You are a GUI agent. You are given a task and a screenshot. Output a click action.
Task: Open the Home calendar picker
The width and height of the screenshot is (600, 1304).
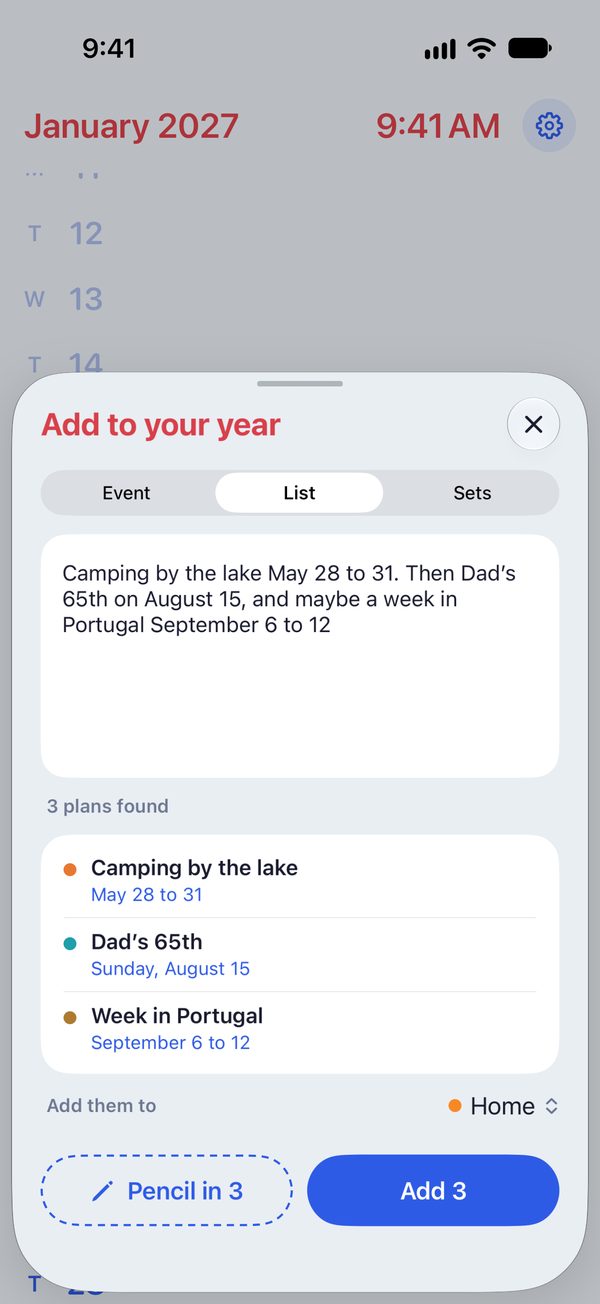pyautogui.click(x=503, y=1106)
